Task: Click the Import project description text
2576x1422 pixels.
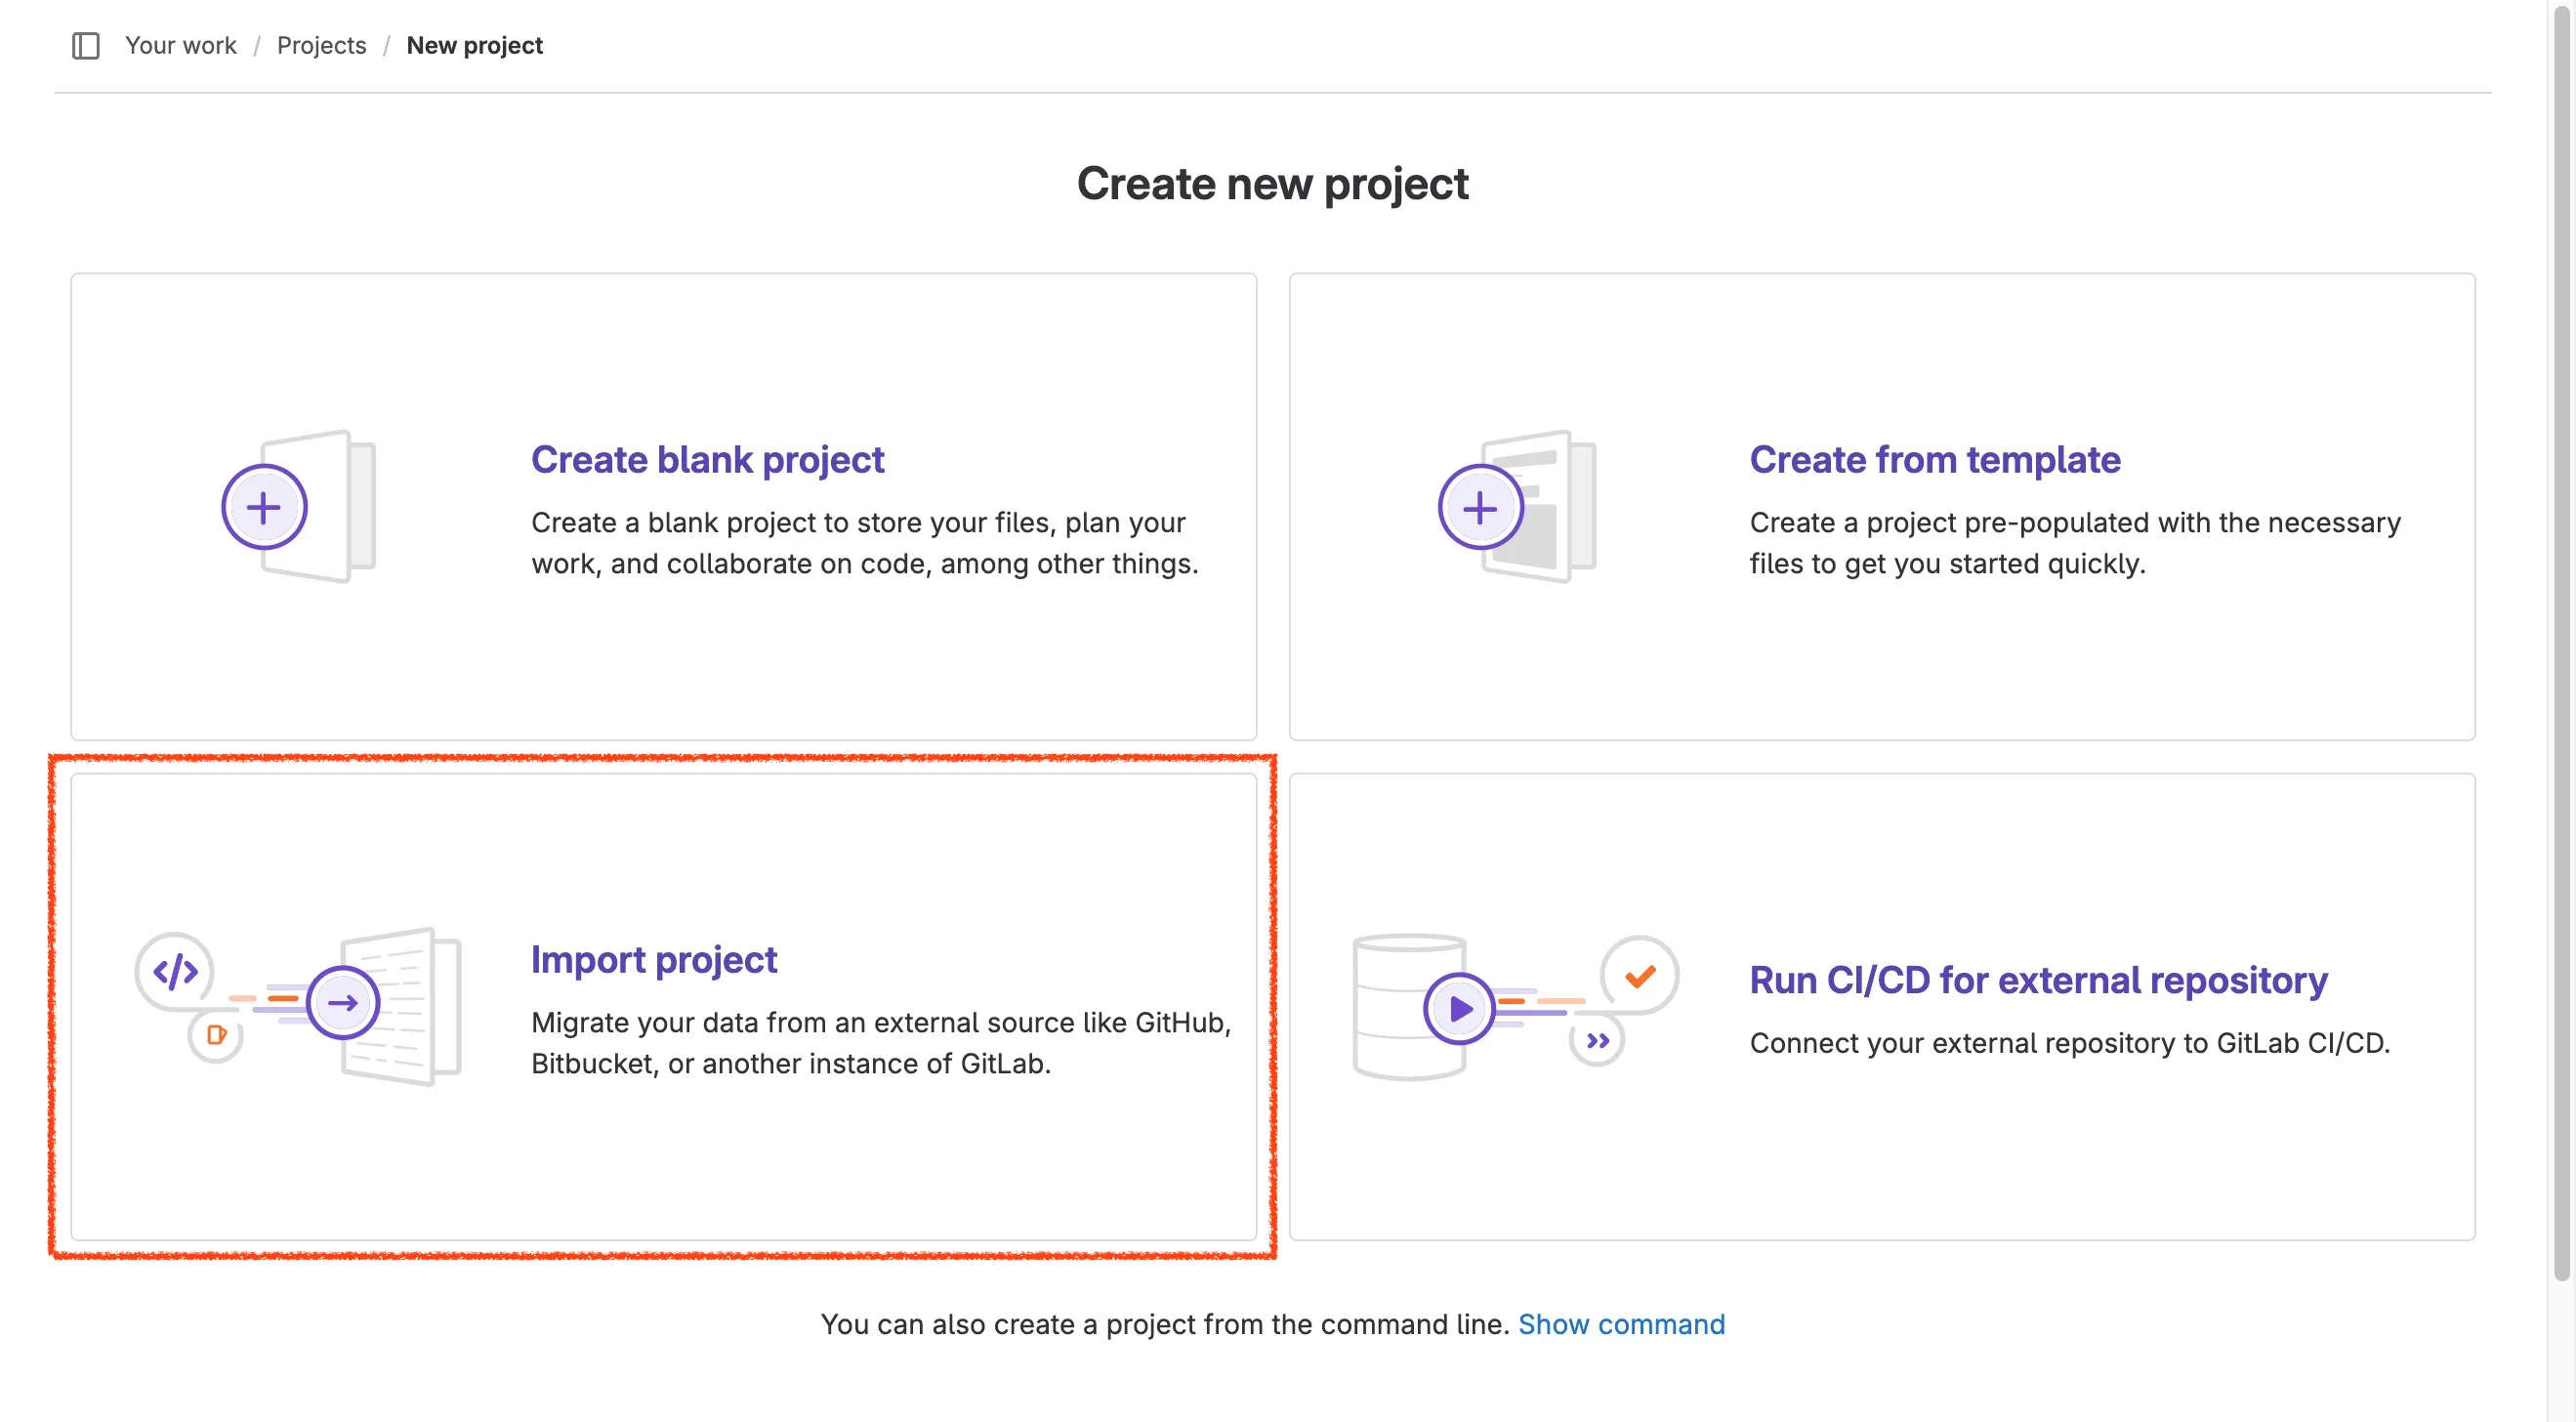Action: [x=880, y=1043]
